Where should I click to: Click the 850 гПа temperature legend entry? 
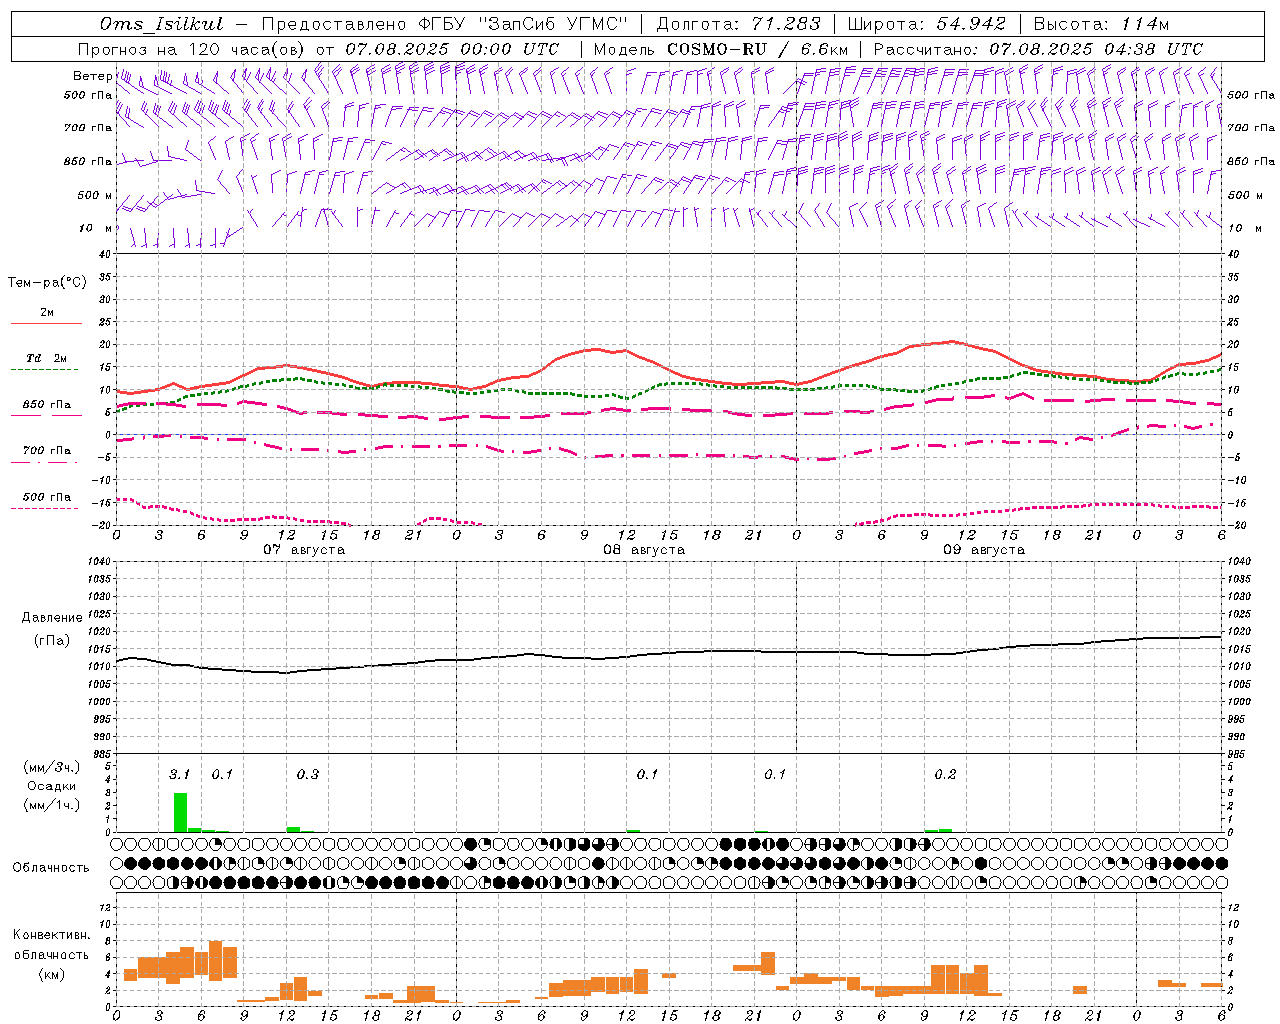pyautogui.click(x=46, y=405)
